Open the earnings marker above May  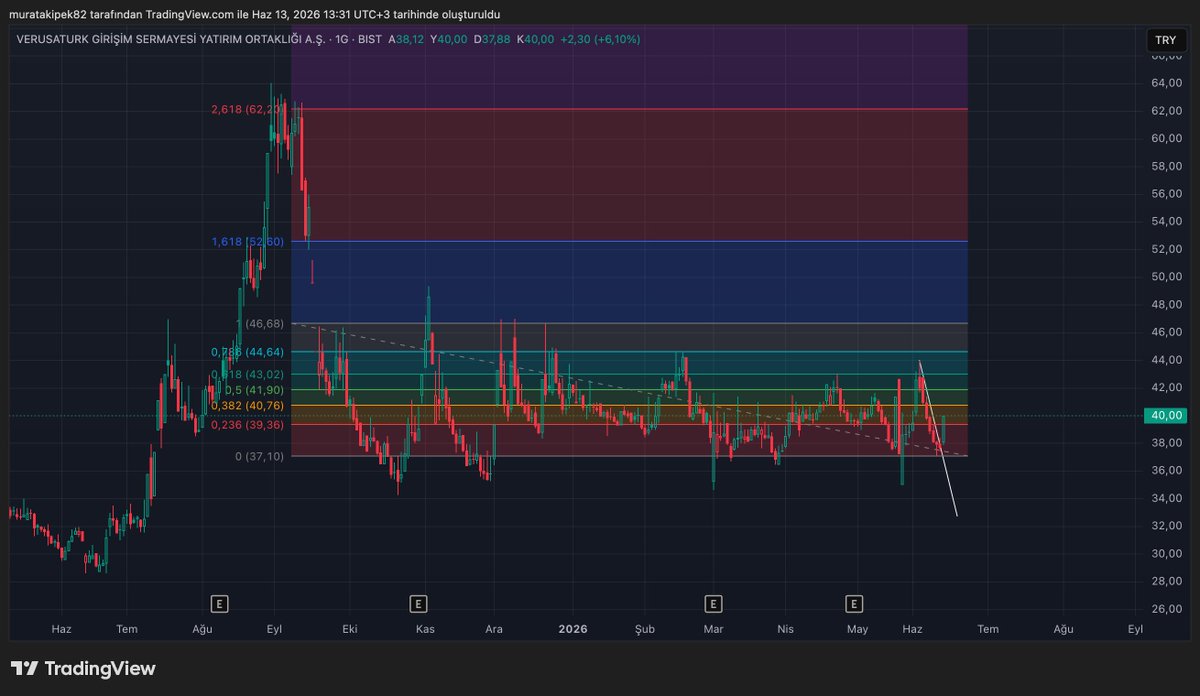click(854, 603)
